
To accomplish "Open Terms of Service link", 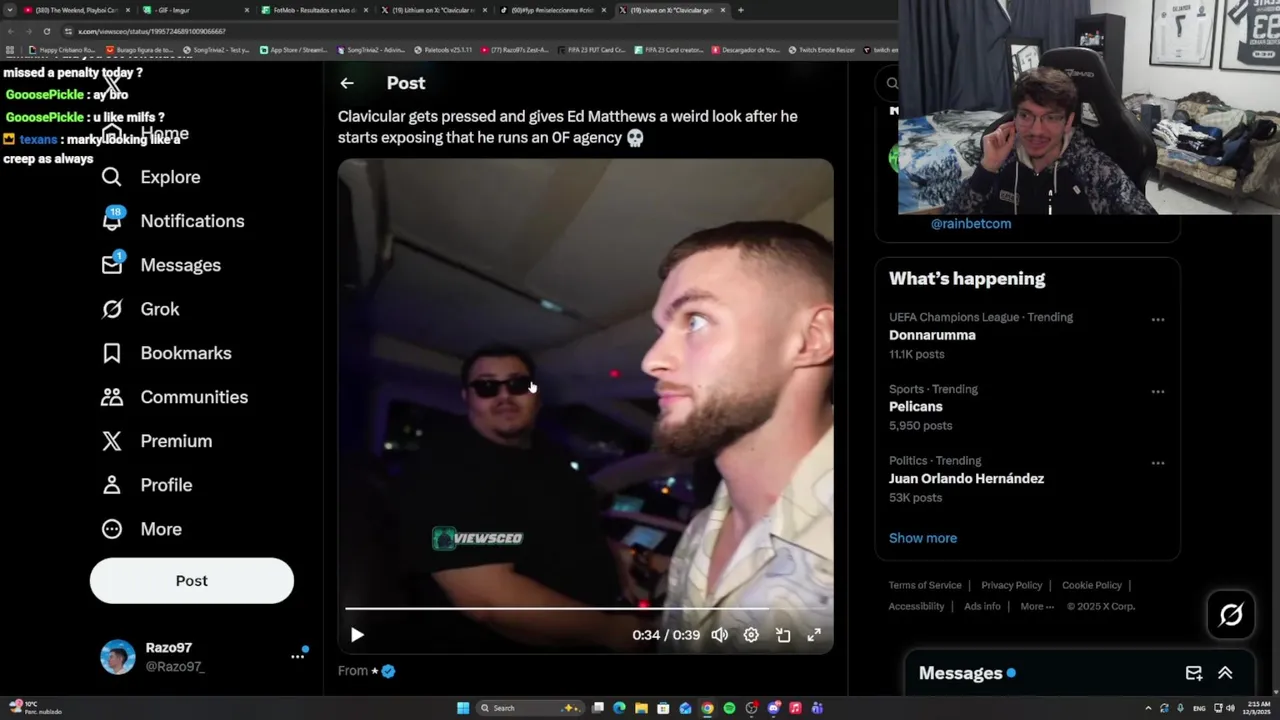I will [x=925, y=585].
